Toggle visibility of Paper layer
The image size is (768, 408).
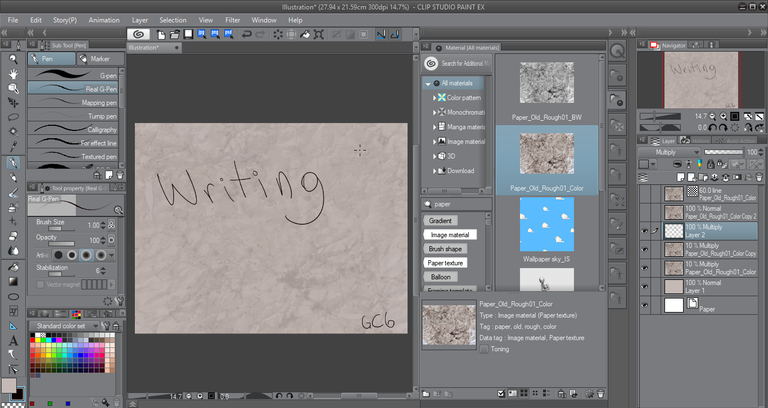pyautogui.click(x=645, y=306)
